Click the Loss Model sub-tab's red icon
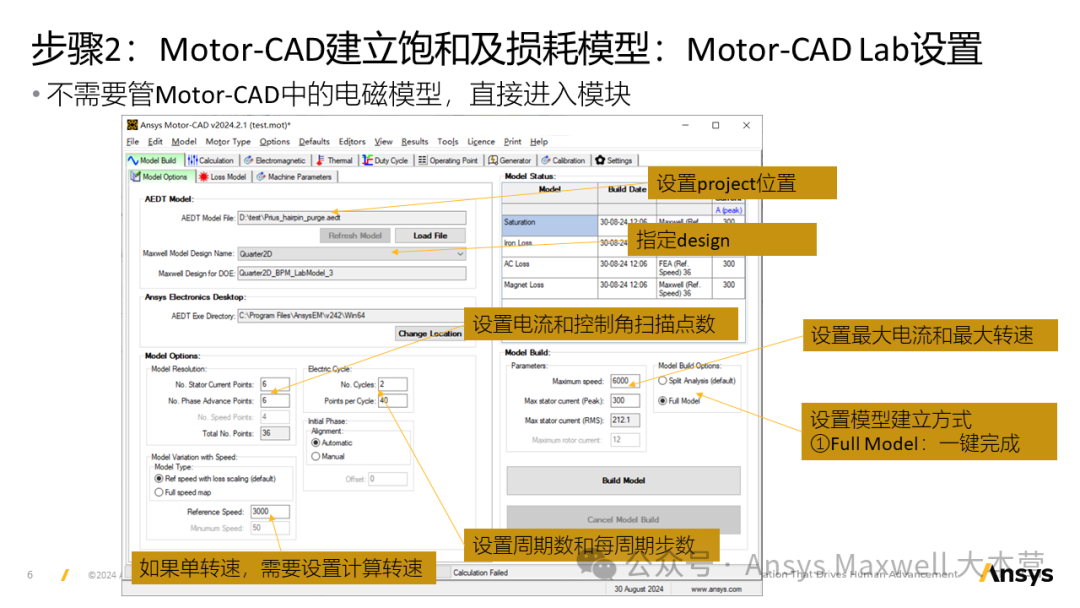This screenshot has width=1080, height=608. click(x=204, y=177)
